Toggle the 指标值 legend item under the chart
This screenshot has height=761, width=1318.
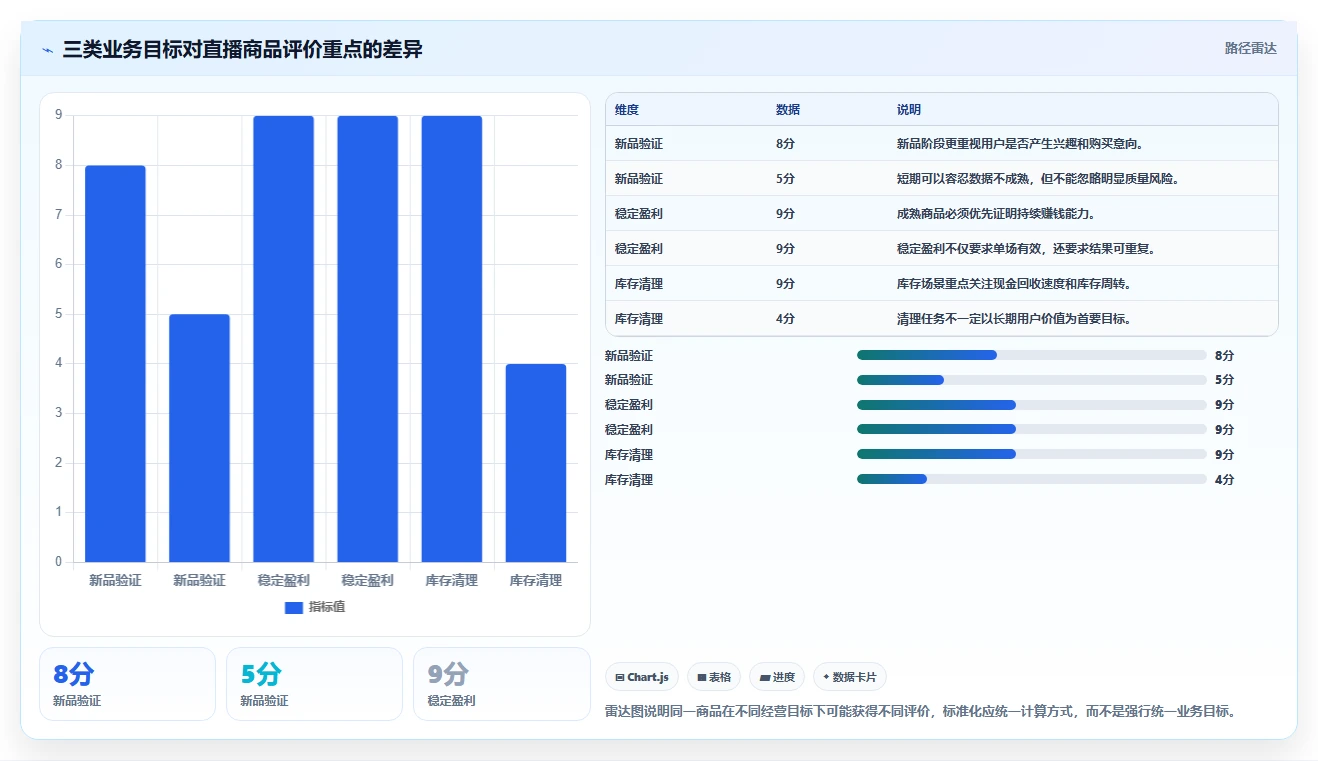click(x=315, y=607)
